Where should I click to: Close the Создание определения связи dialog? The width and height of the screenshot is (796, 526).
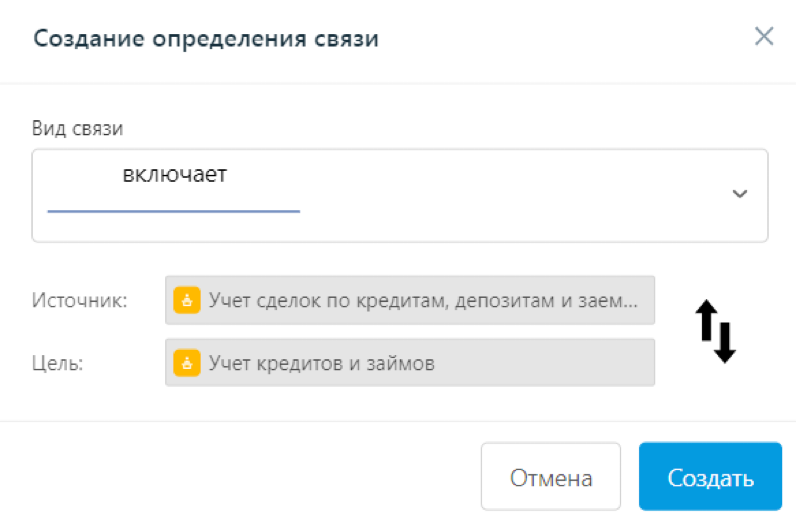(764, 38)
